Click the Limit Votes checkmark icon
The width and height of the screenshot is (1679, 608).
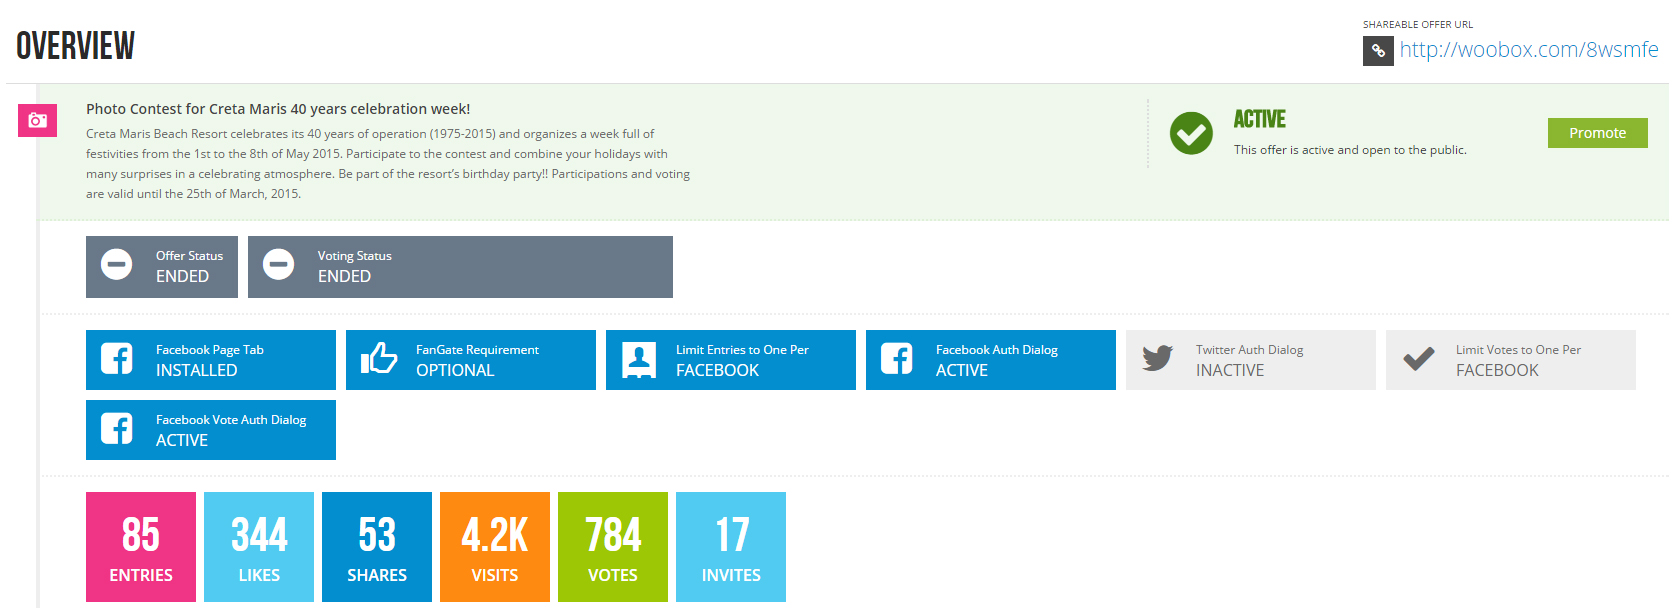point(1418,359)
